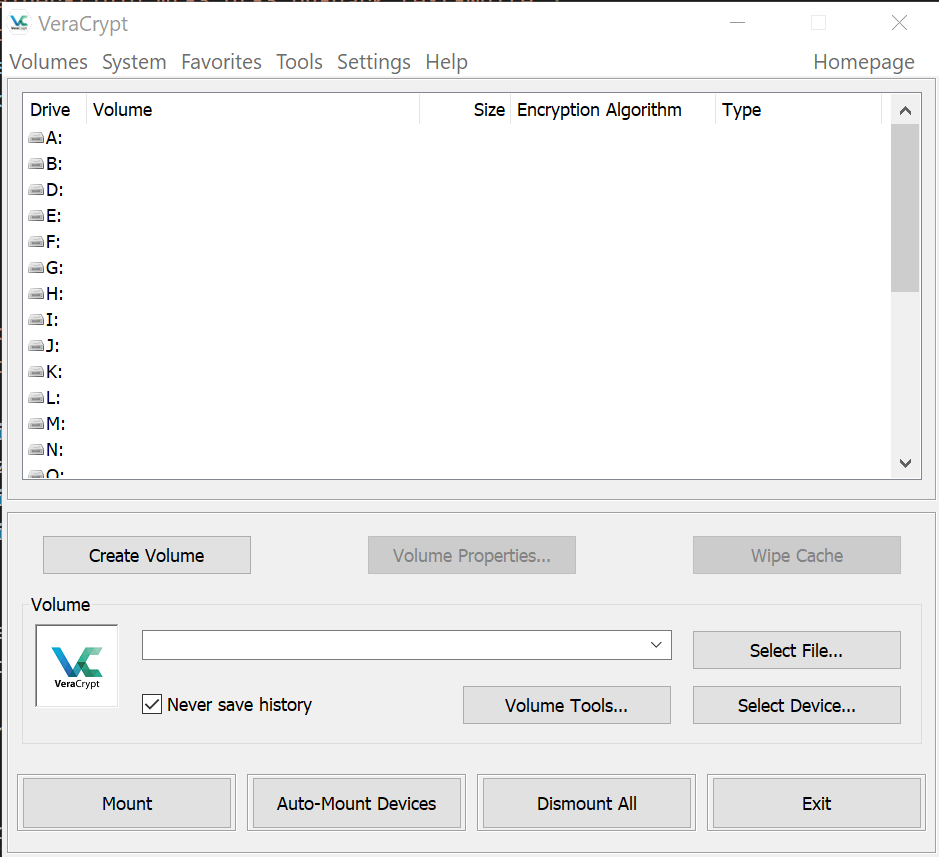Screen dimensions: 939x857
Task: Choose the J: drive slot icon
Action: [36, 346]
